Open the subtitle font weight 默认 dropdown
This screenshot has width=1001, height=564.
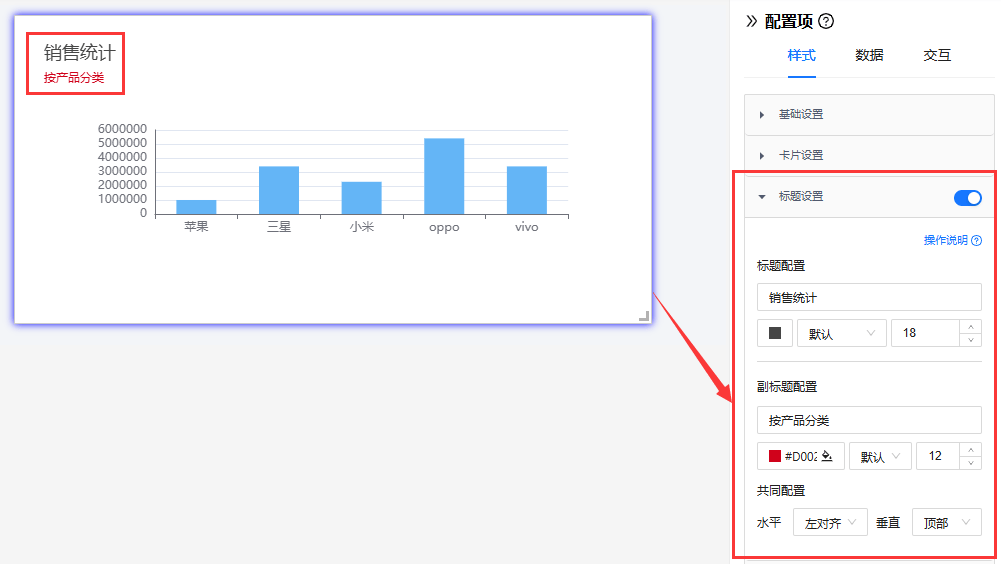pos(880,456)
